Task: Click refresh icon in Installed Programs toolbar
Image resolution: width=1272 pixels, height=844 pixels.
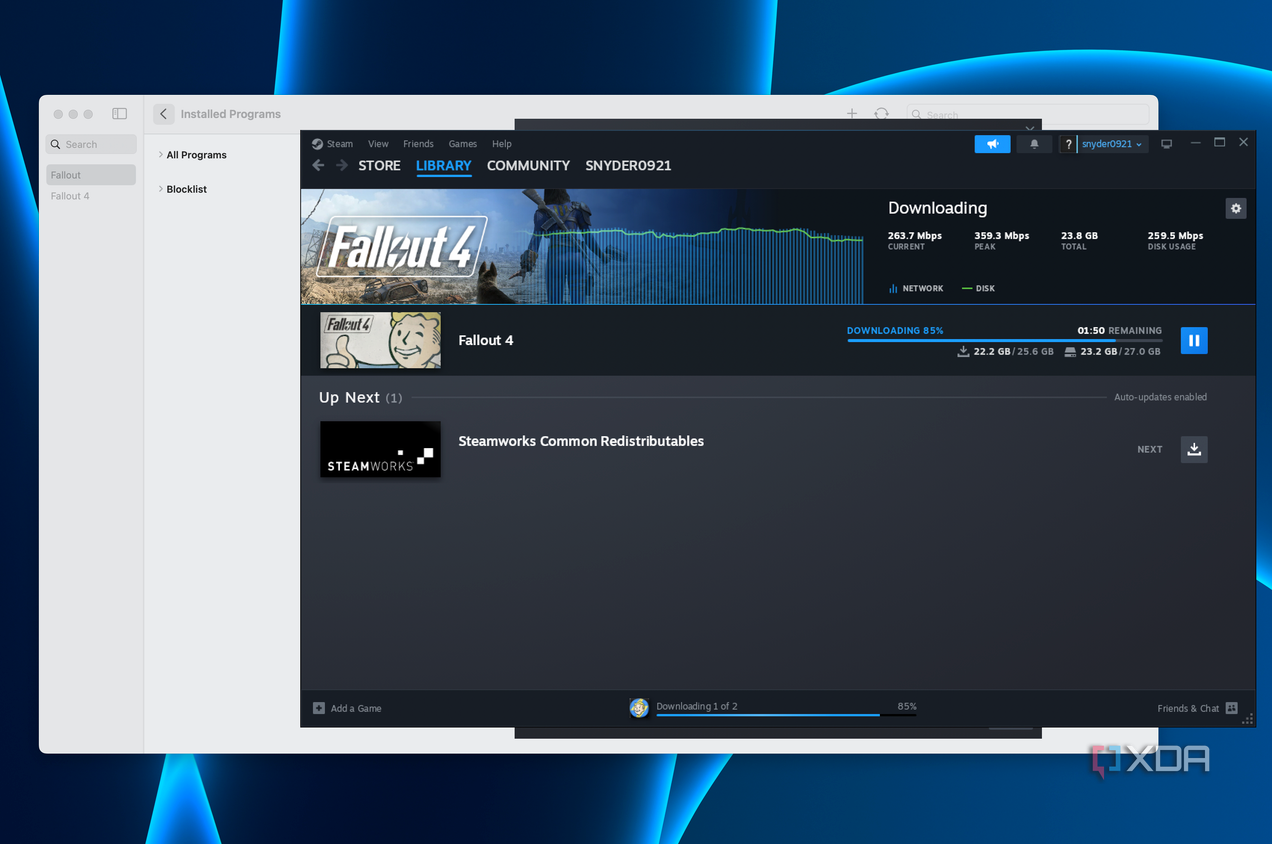Action: [x=881, y=114]
